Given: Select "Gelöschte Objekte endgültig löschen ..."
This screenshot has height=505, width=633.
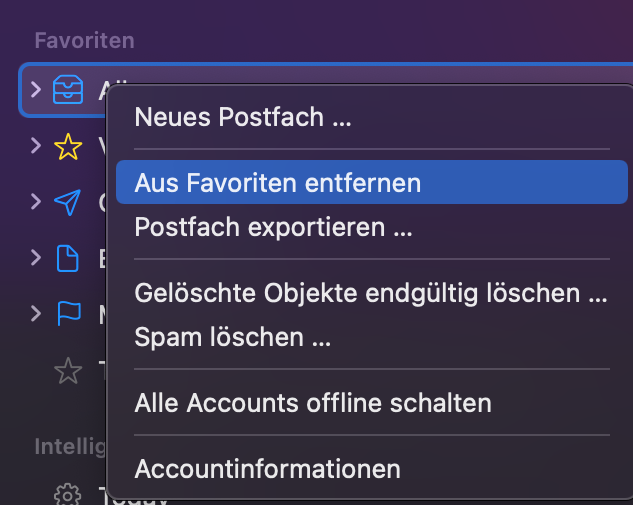Looking at the screenshot, I should pos(370,293).
